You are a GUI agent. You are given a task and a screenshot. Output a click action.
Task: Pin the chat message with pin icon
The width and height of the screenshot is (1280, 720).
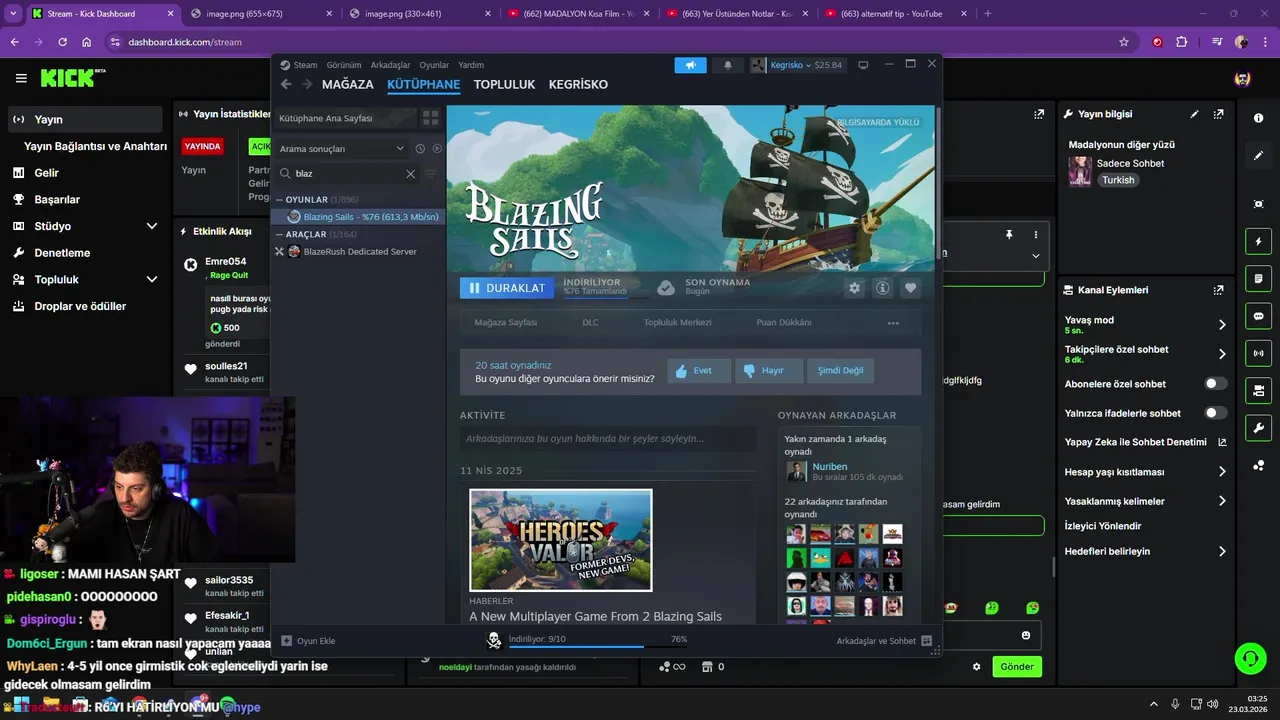click(1009, 234)
